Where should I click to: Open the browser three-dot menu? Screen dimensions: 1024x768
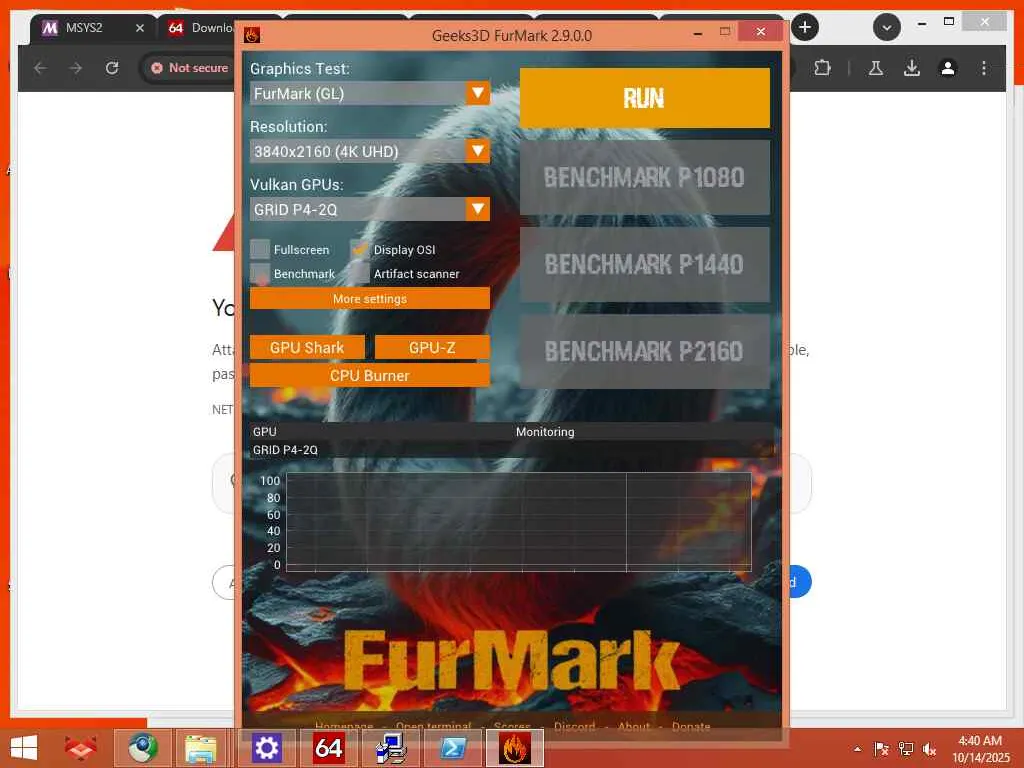(x=984, y=68)
